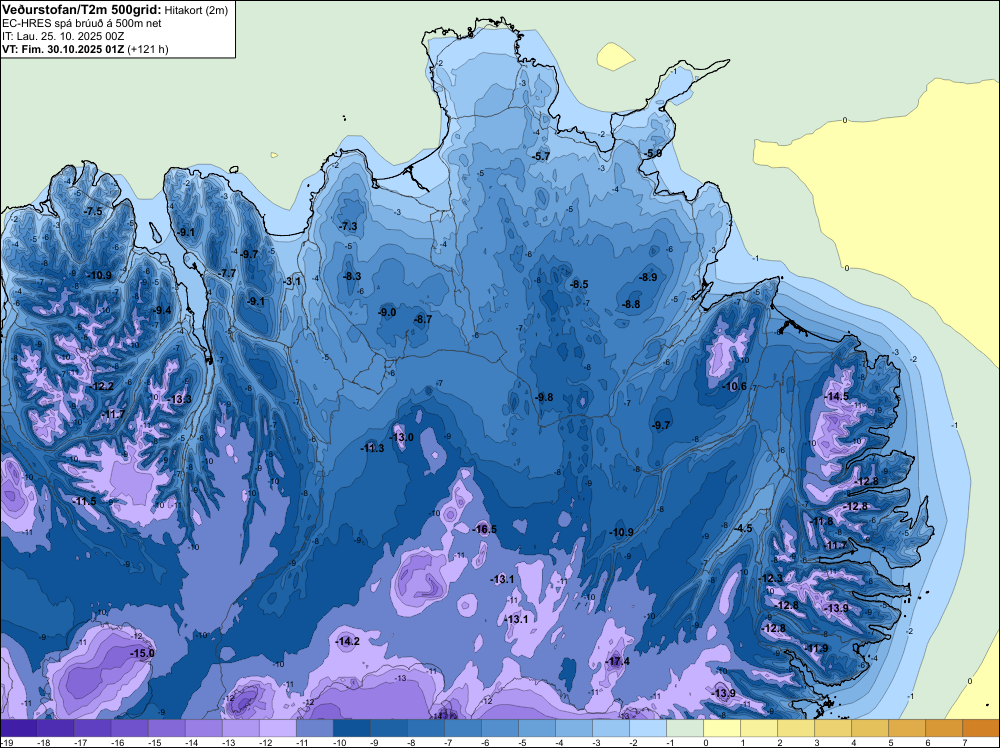1000x748 pixels.
Task: Click the '-11.5' temperature label
Action: [x=84, y=501]
